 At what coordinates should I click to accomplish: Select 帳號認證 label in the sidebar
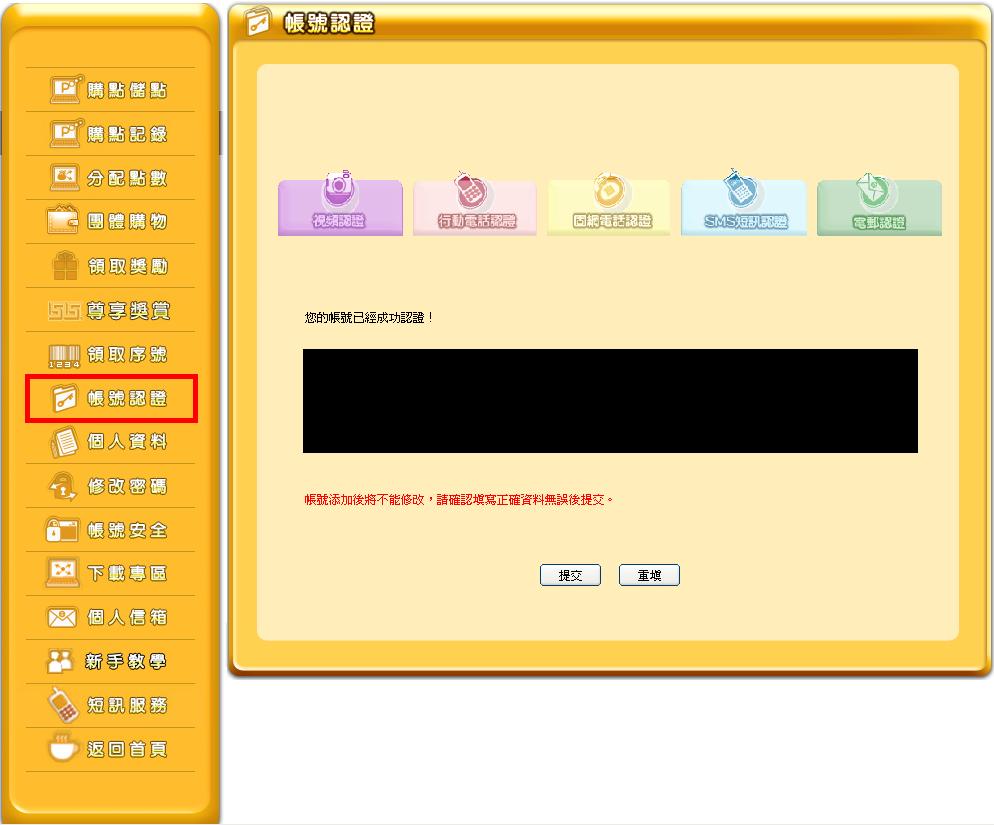click(127, 398)
